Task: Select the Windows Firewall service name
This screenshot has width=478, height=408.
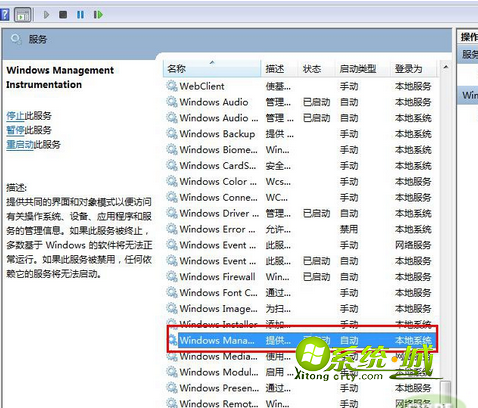Action: coord(217,277)
